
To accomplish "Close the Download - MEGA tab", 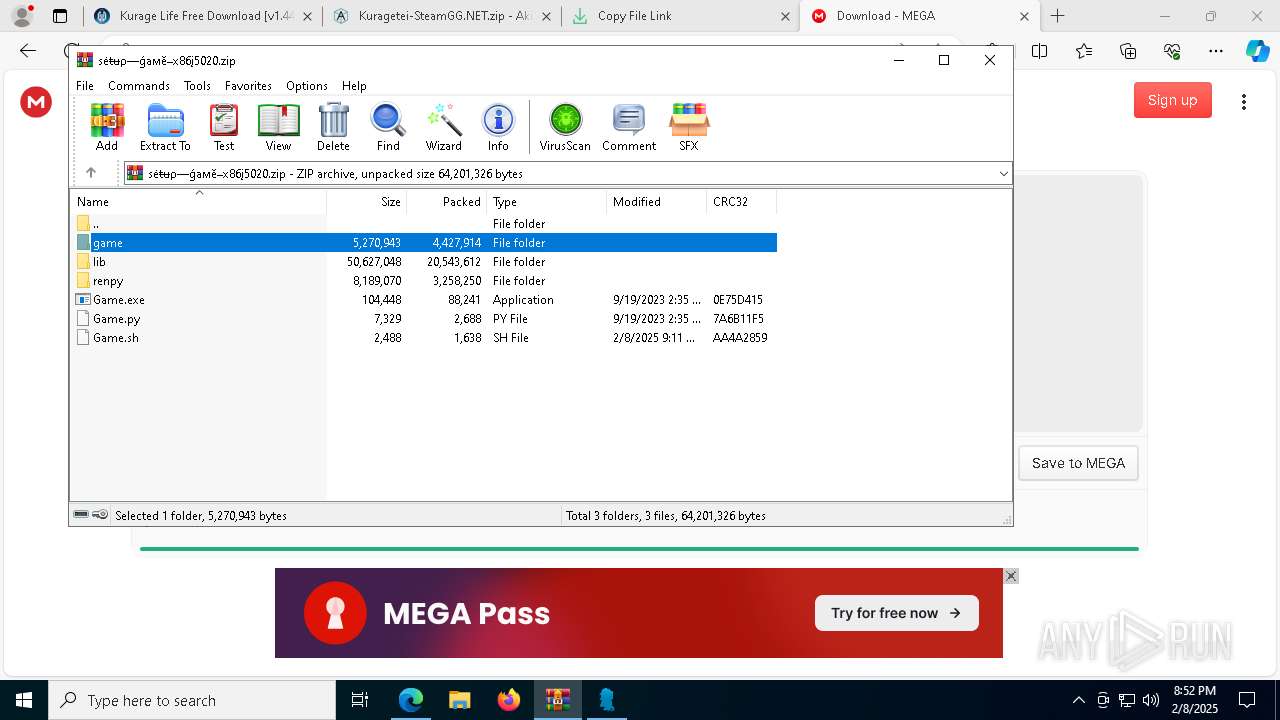I will tap(1024, 16).
